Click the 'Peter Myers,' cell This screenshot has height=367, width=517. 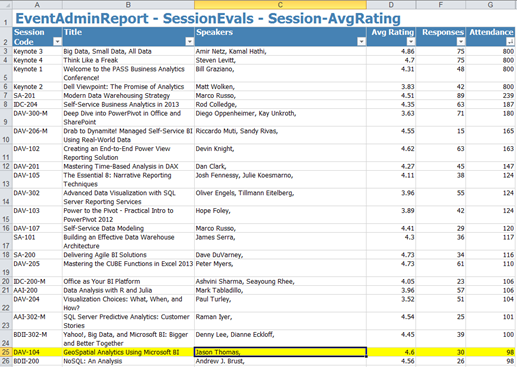280,268
